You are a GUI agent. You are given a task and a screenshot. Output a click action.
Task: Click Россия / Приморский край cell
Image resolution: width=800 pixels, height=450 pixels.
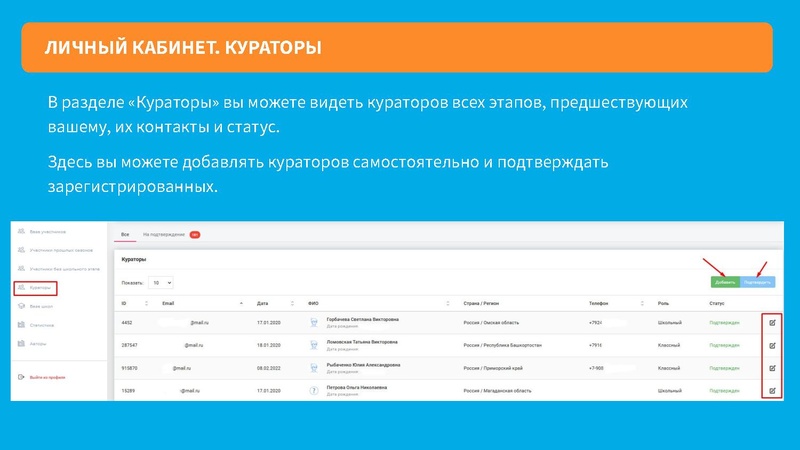pos(493,368)
